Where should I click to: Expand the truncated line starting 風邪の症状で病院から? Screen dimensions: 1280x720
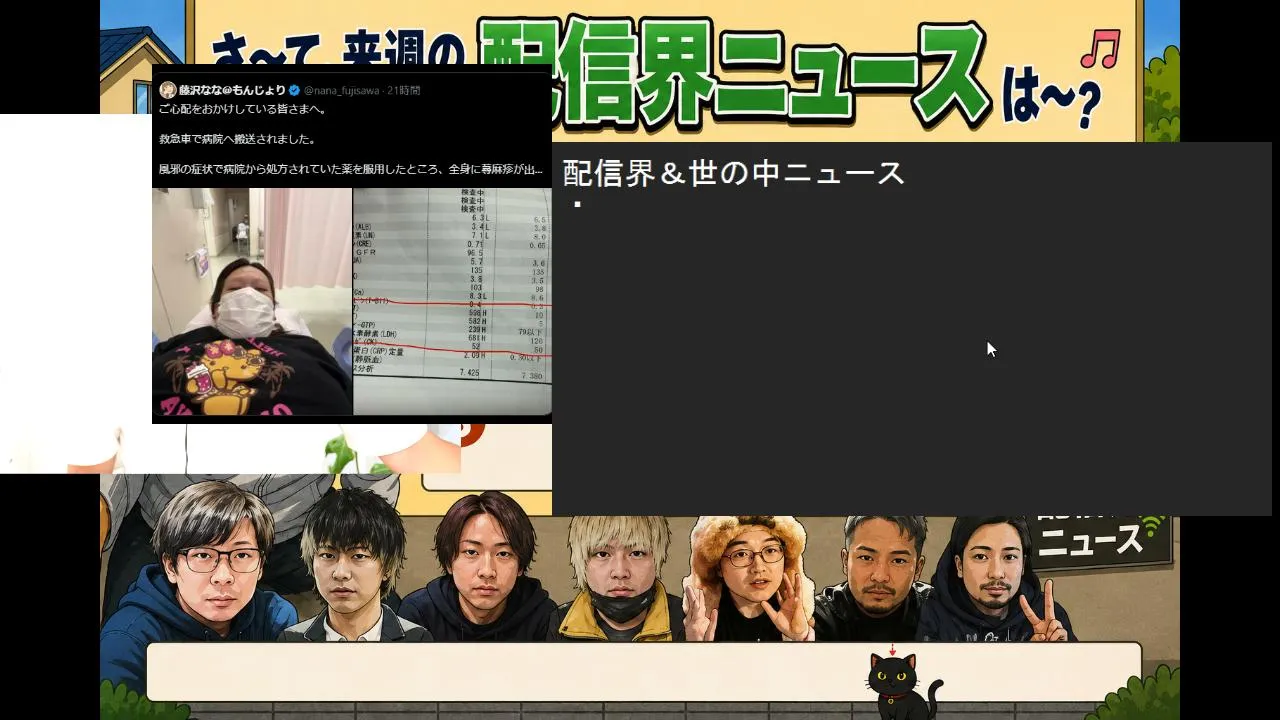351,169
